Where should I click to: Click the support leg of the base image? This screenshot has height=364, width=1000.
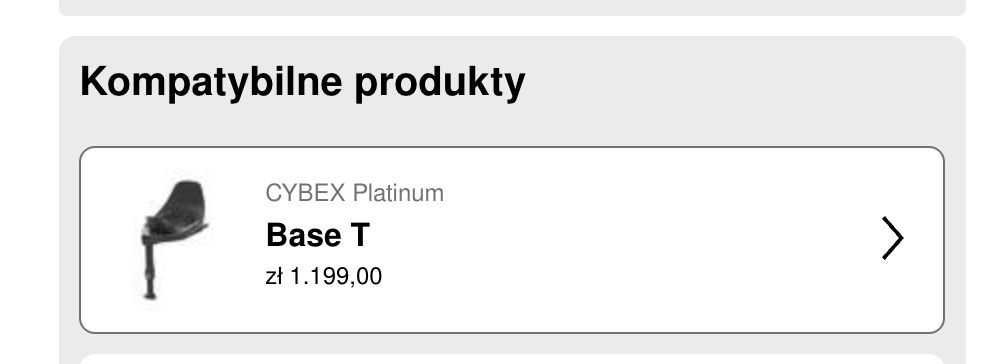click(x=149, y=271)
